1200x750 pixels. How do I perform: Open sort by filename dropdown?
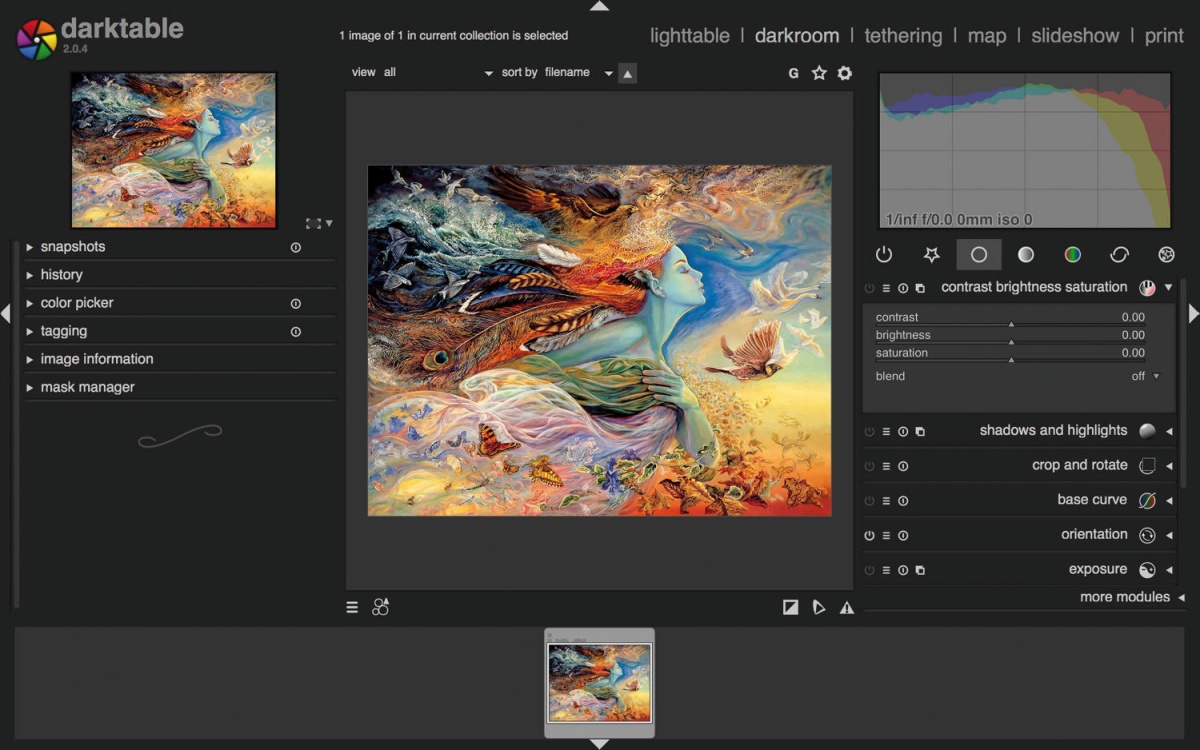[x=578, y=73]
